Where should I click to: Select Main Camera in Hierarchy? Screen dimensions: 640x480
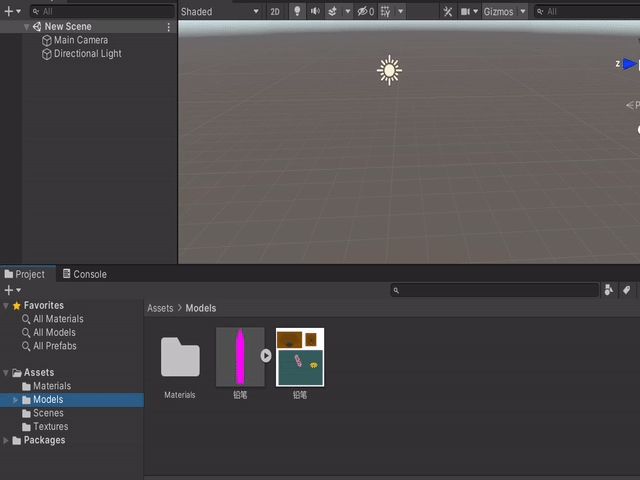(81, 40)
